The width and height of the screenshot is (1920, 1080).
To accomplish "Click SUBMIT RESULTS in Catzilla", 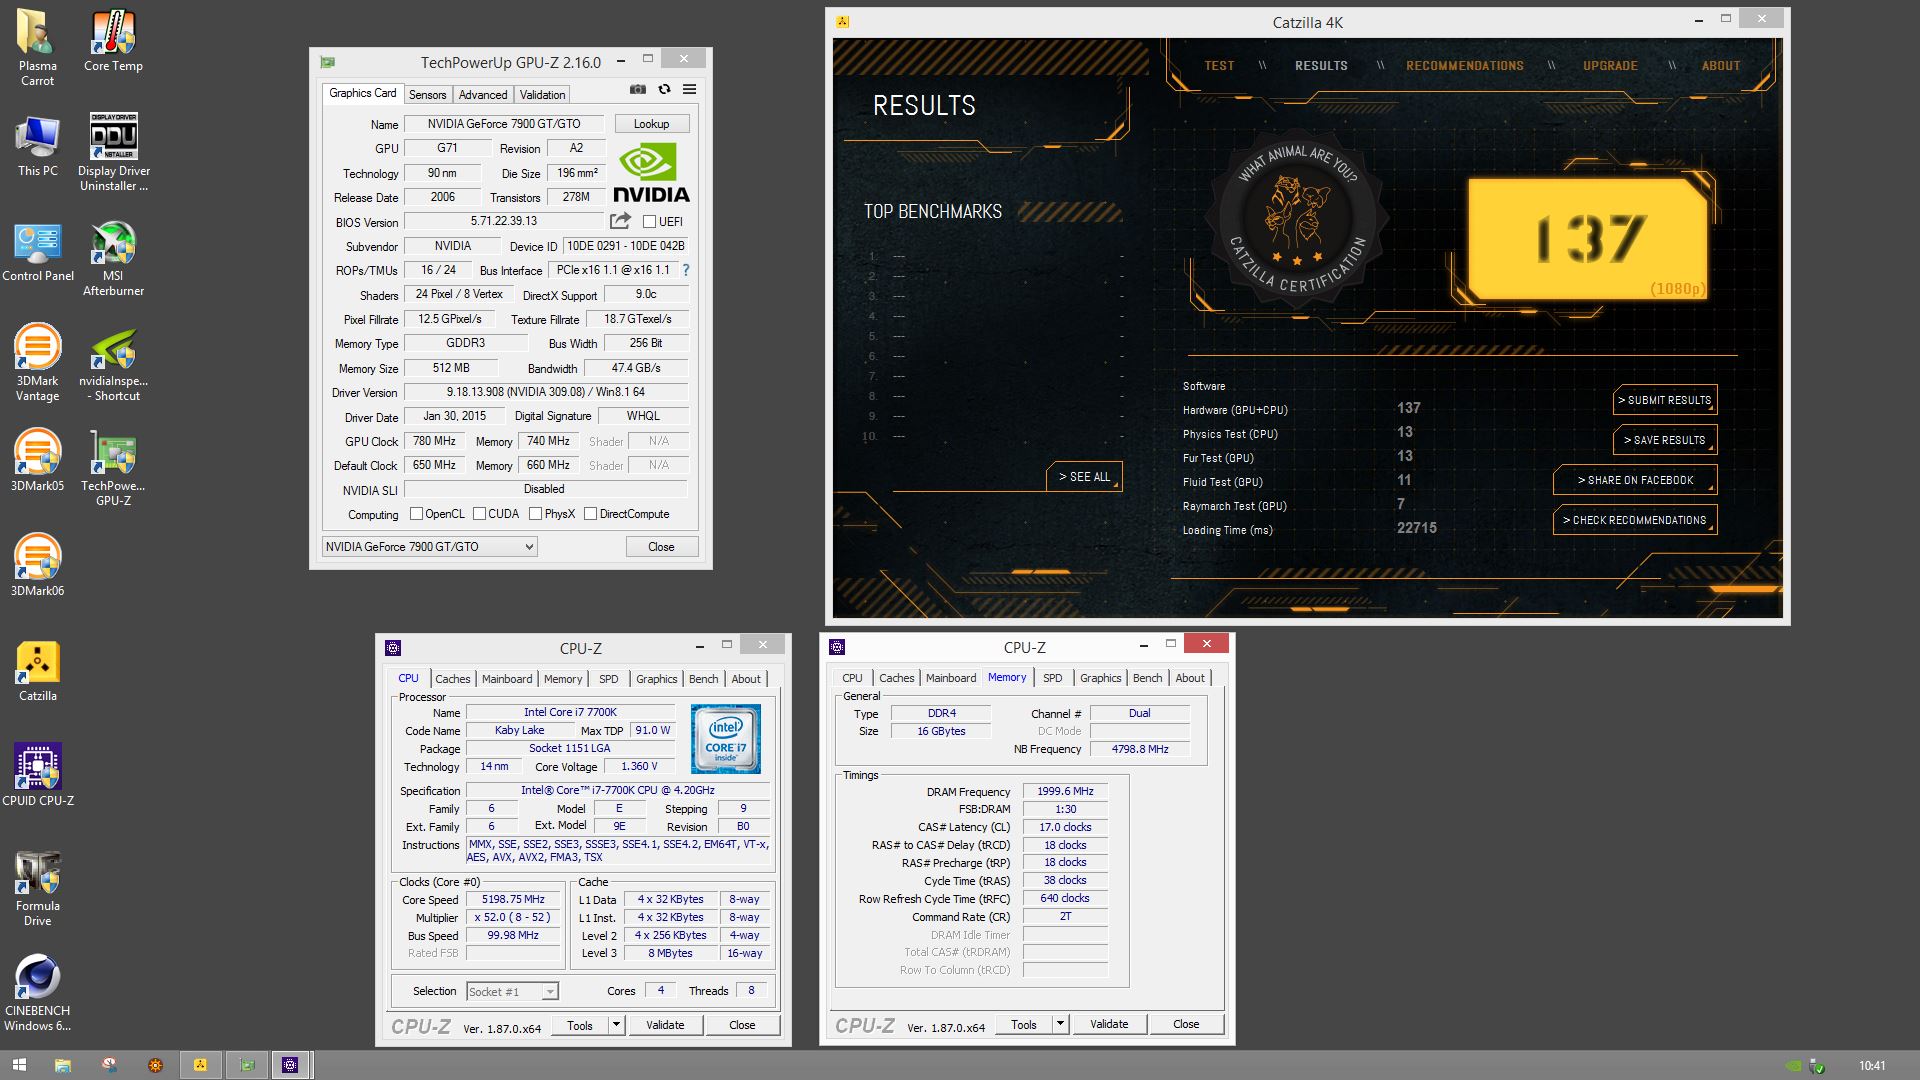I will click(1664, 400).
